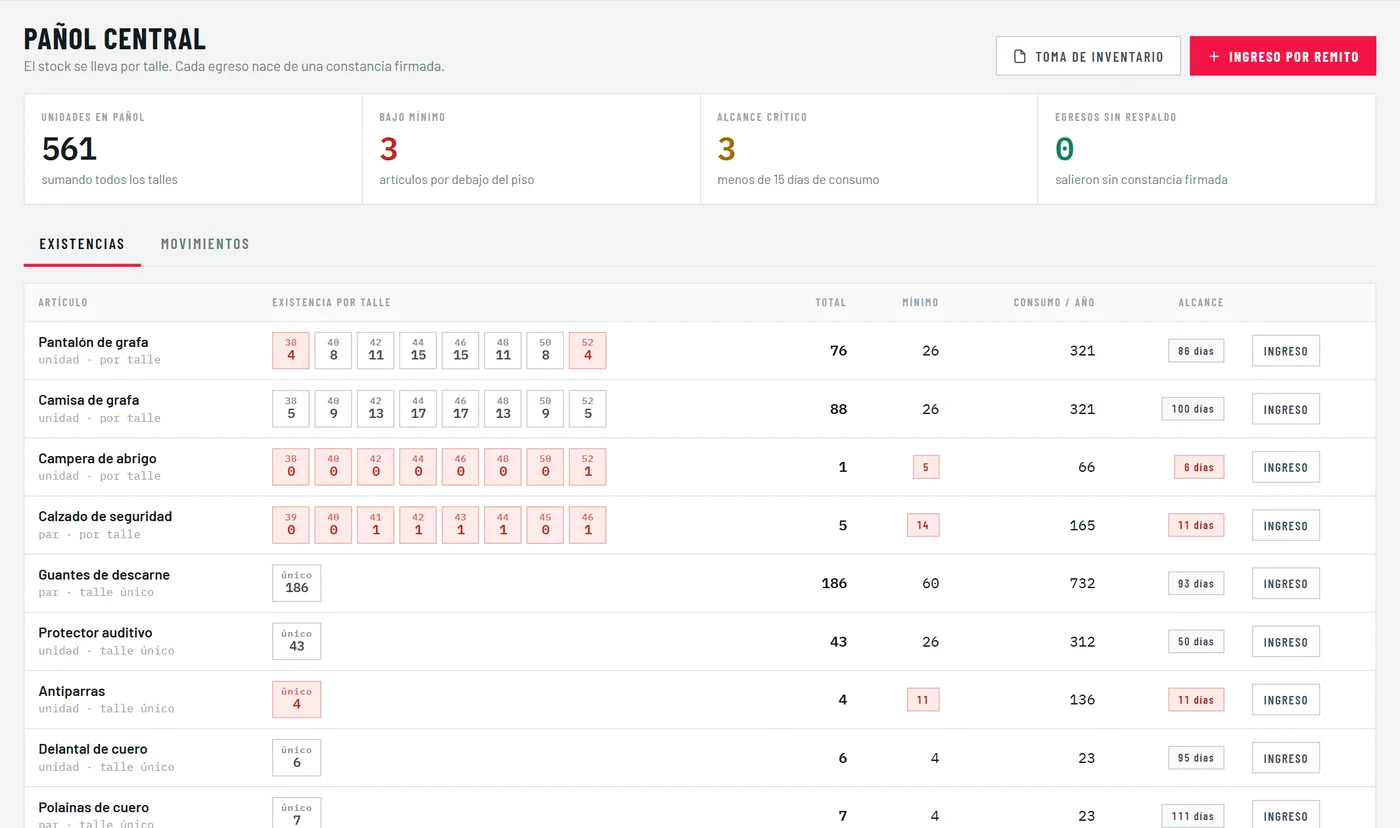1400x828 pixels.
Task: Switch to the Movimientos tab
Action: pos(205,244)
